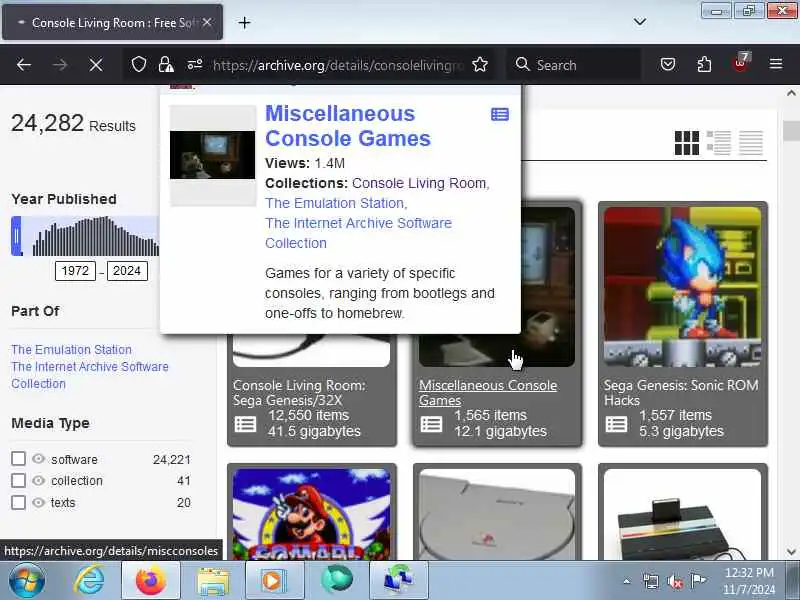Viewport: 800px width, 600px height.
Task: Open Miscellaneous Console Games title link in popup
Action: pyautogui.click(x=348, y=126)
